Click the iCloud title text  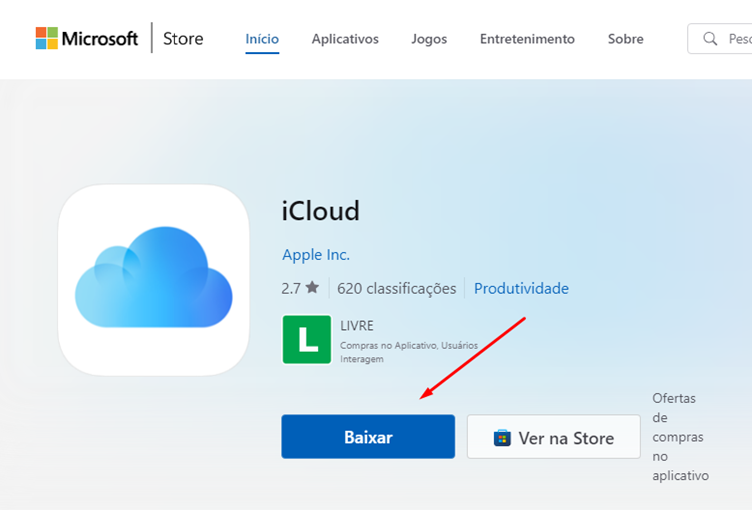click(320, 211)
